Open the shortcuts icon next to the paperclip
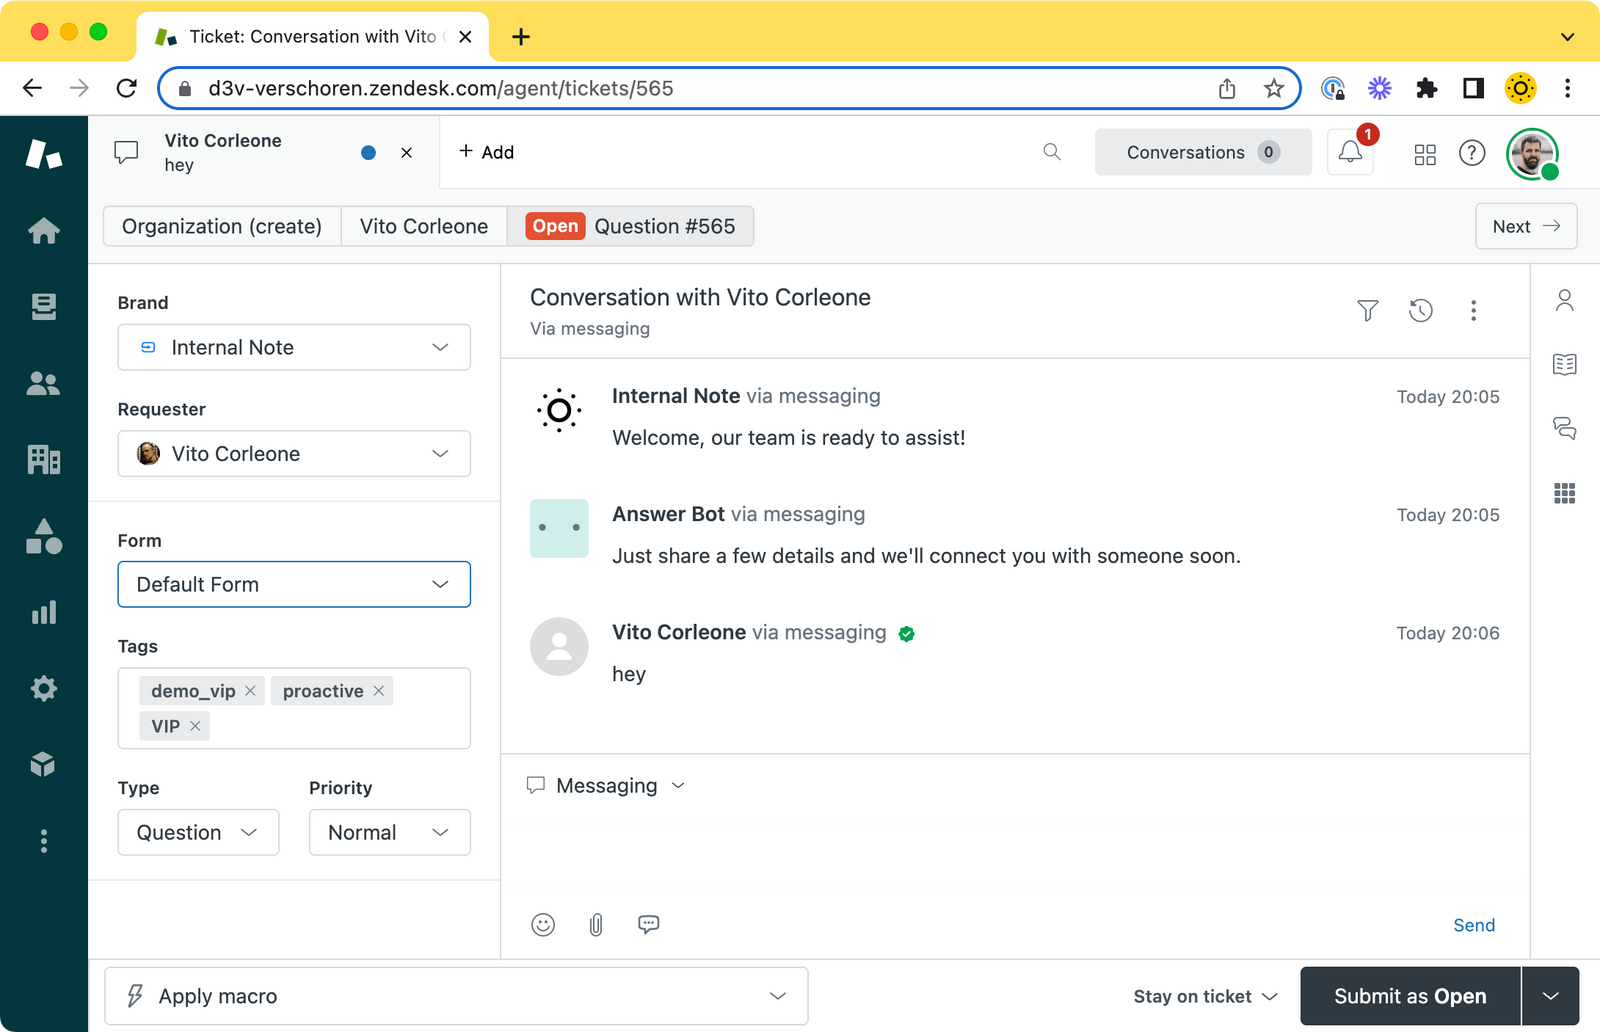Viewport: 1600px width, 1032px height. [x=649, y=924]
